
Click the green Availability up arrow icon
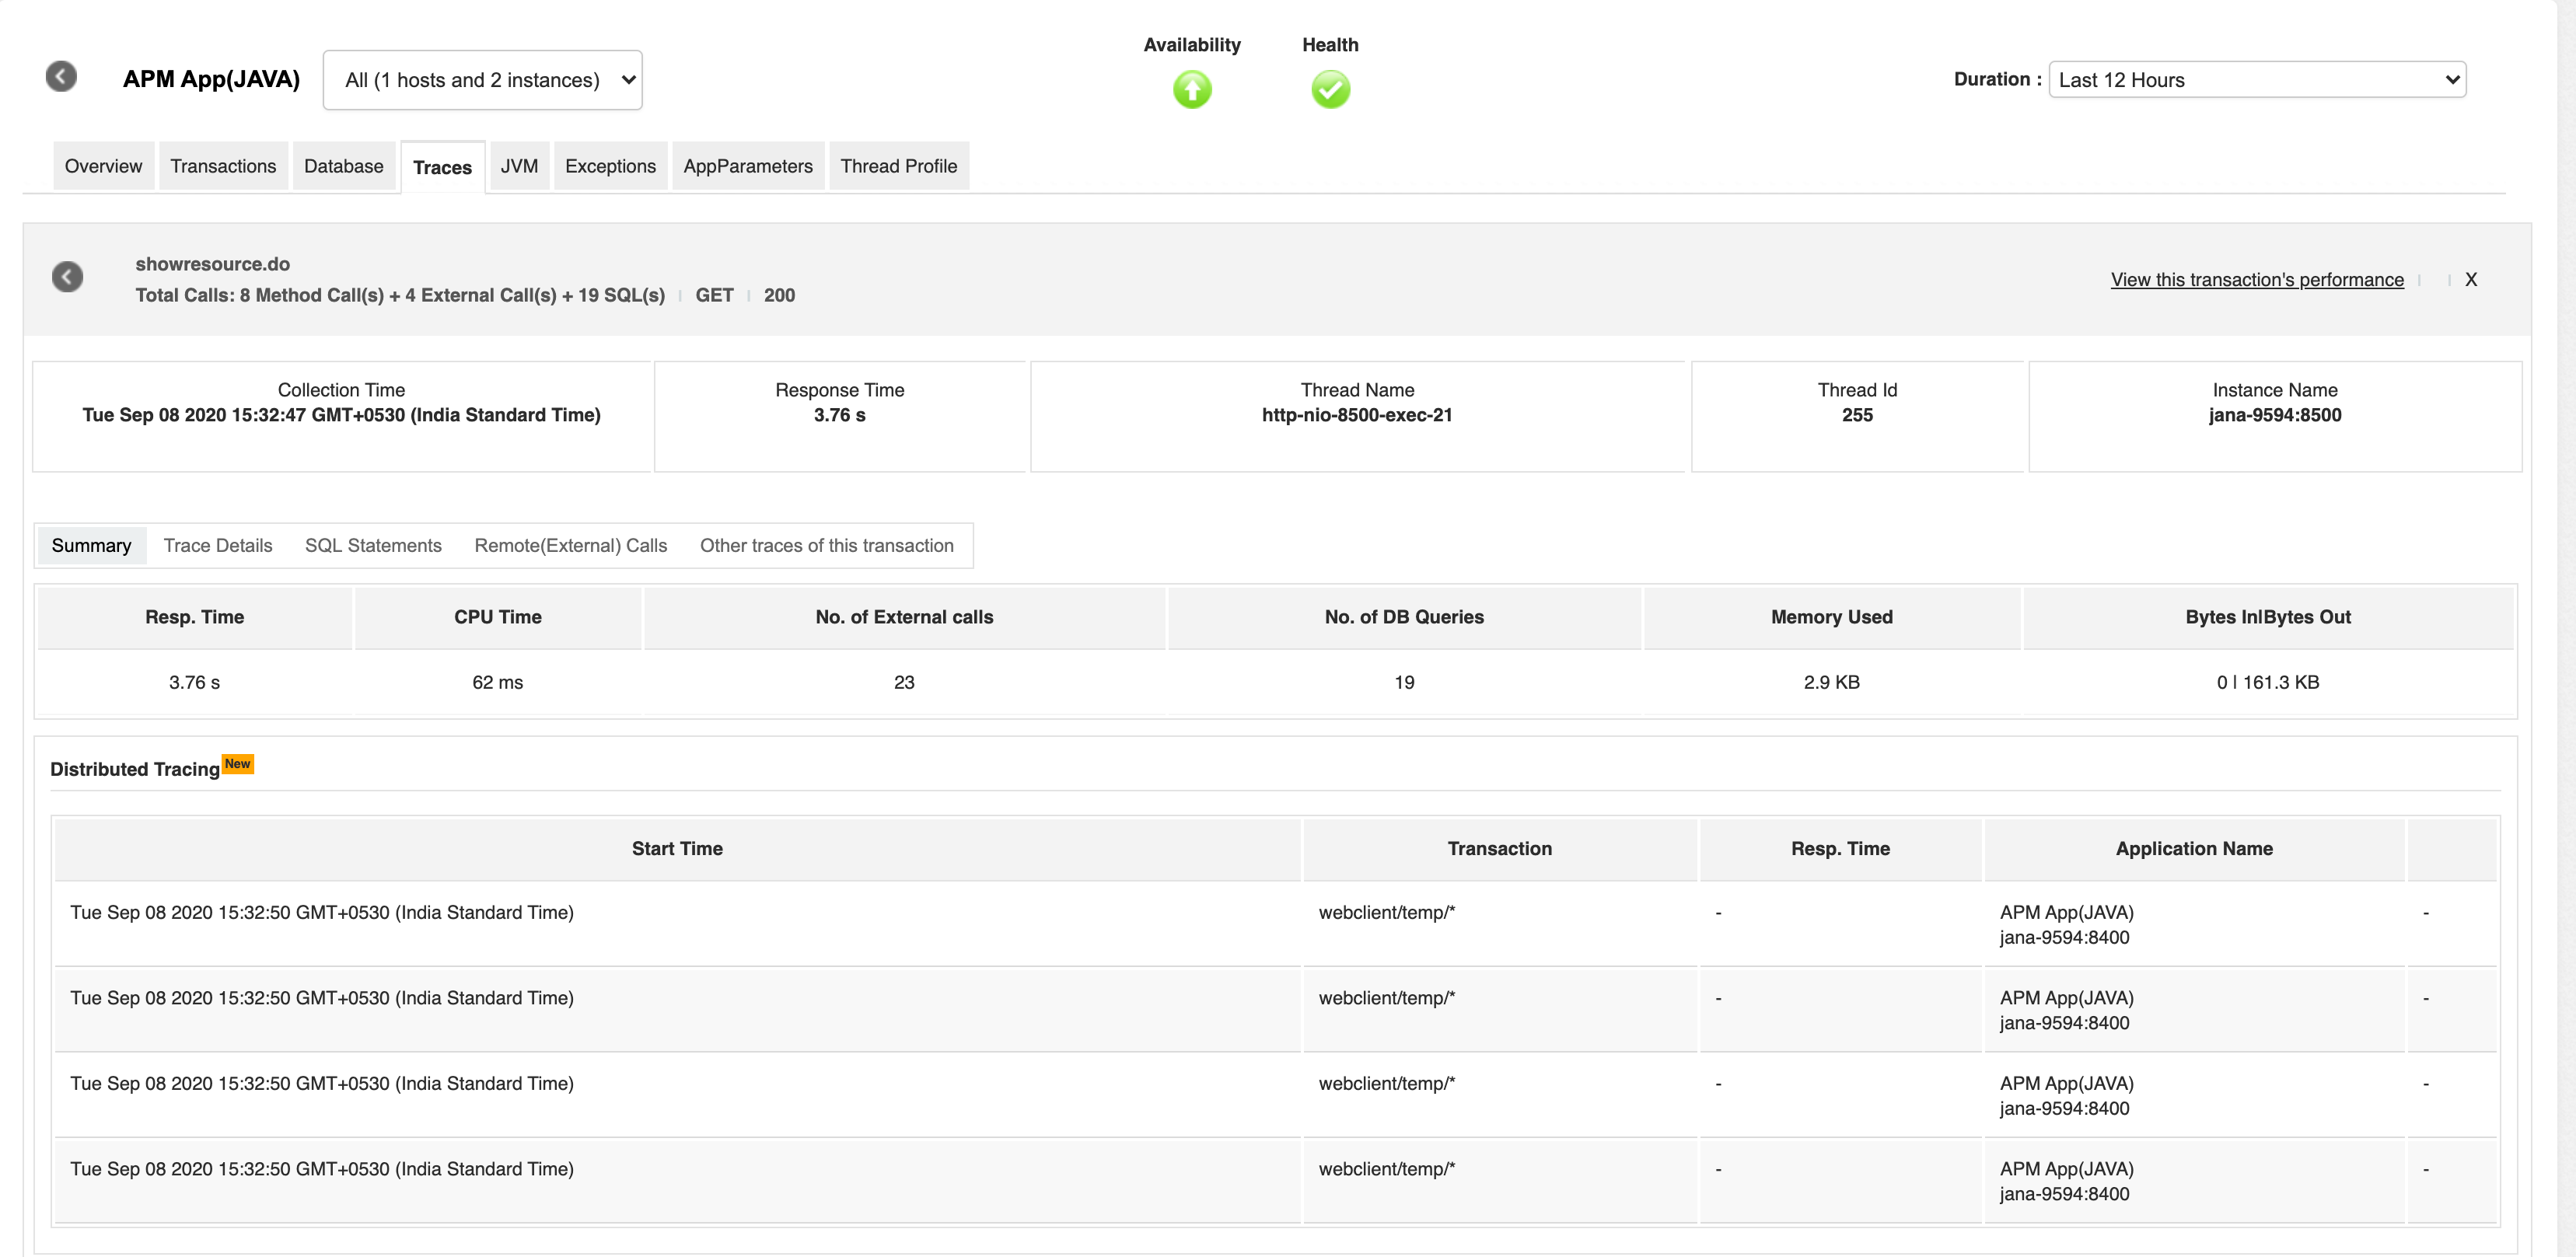click(x=1191, y=90)
